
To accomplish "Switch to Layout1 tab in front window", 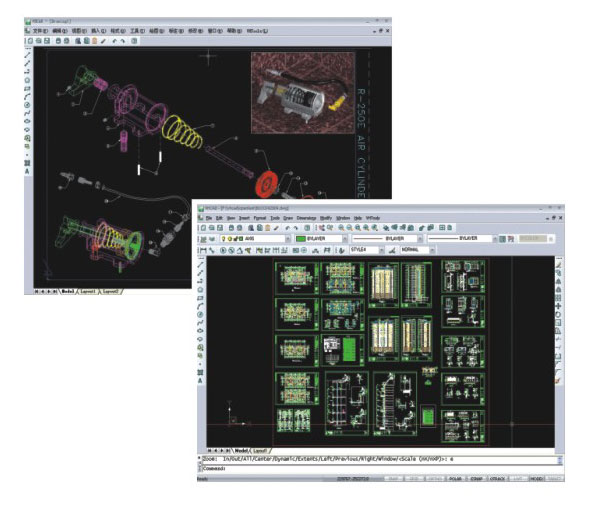I will [260, 451].
